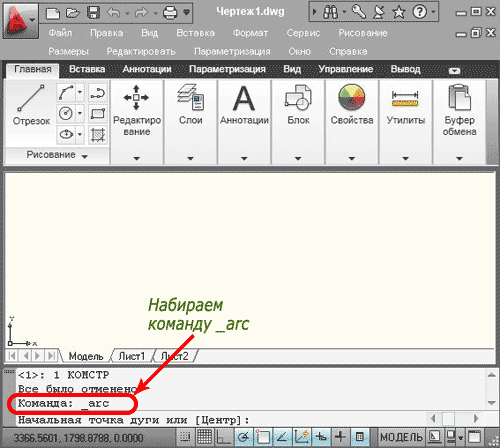Select the hatch tool icon
The image size is (500, 448).
tap(98, 135)
